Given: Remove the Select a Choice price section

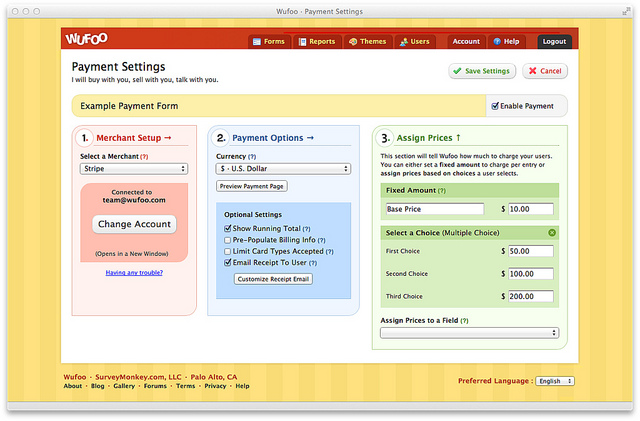Looking at the screenshot, I should [x=552, y=233].
